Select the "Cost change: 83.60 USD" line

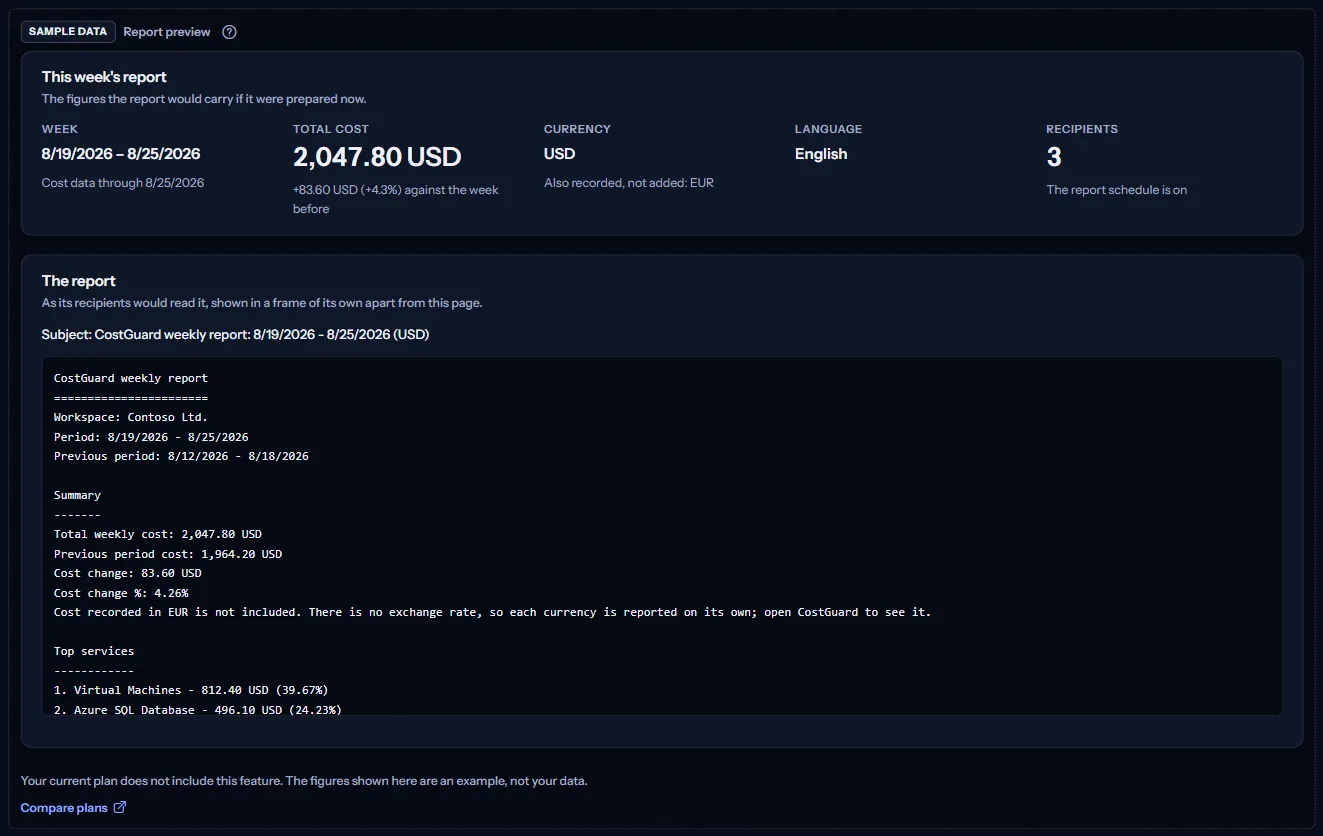(x=128, y=573)
